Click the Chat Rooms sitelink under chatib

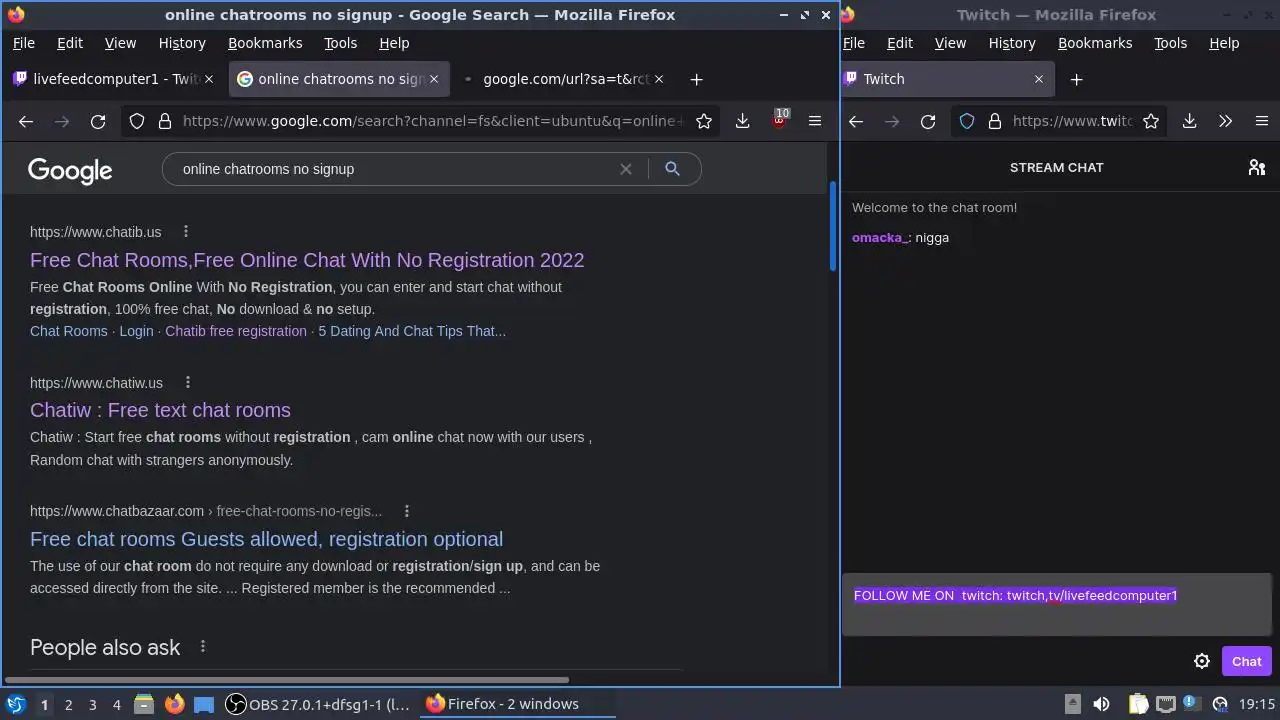[x=68, y=331]
